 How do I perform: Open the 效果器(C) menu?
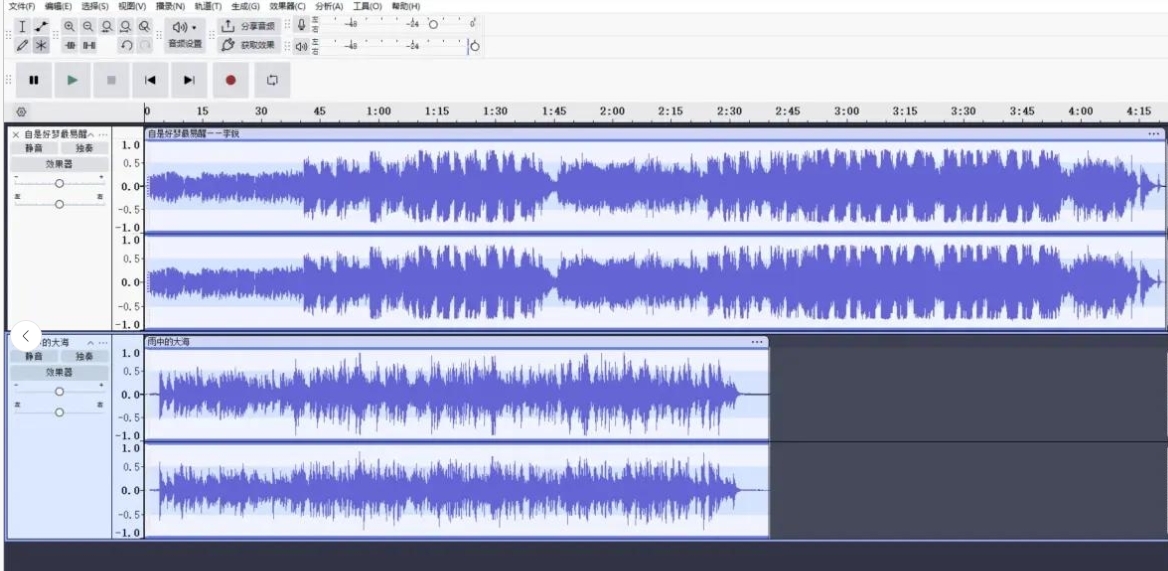pos(288,6)
